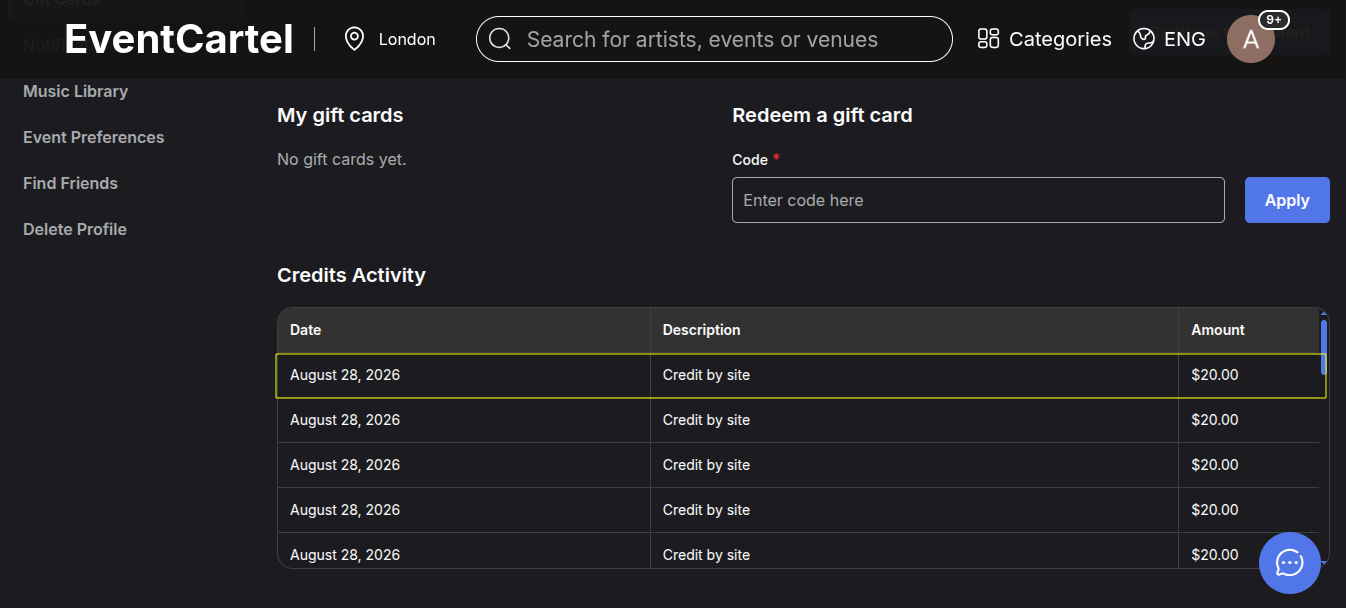Open Event Preferences in sidebar
The width and height of the screenshot is (1346, 608).
(x=94, y=137)
